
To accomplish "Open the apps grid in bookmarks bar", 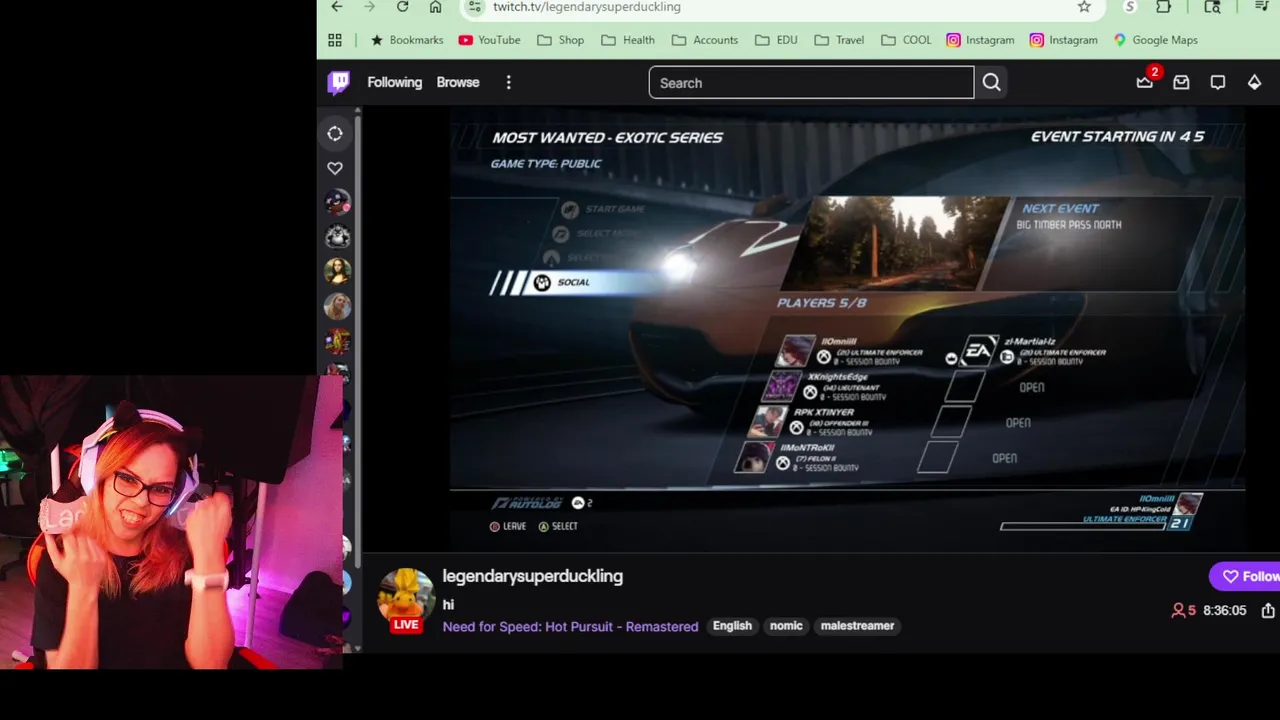I will pos(335,40).
